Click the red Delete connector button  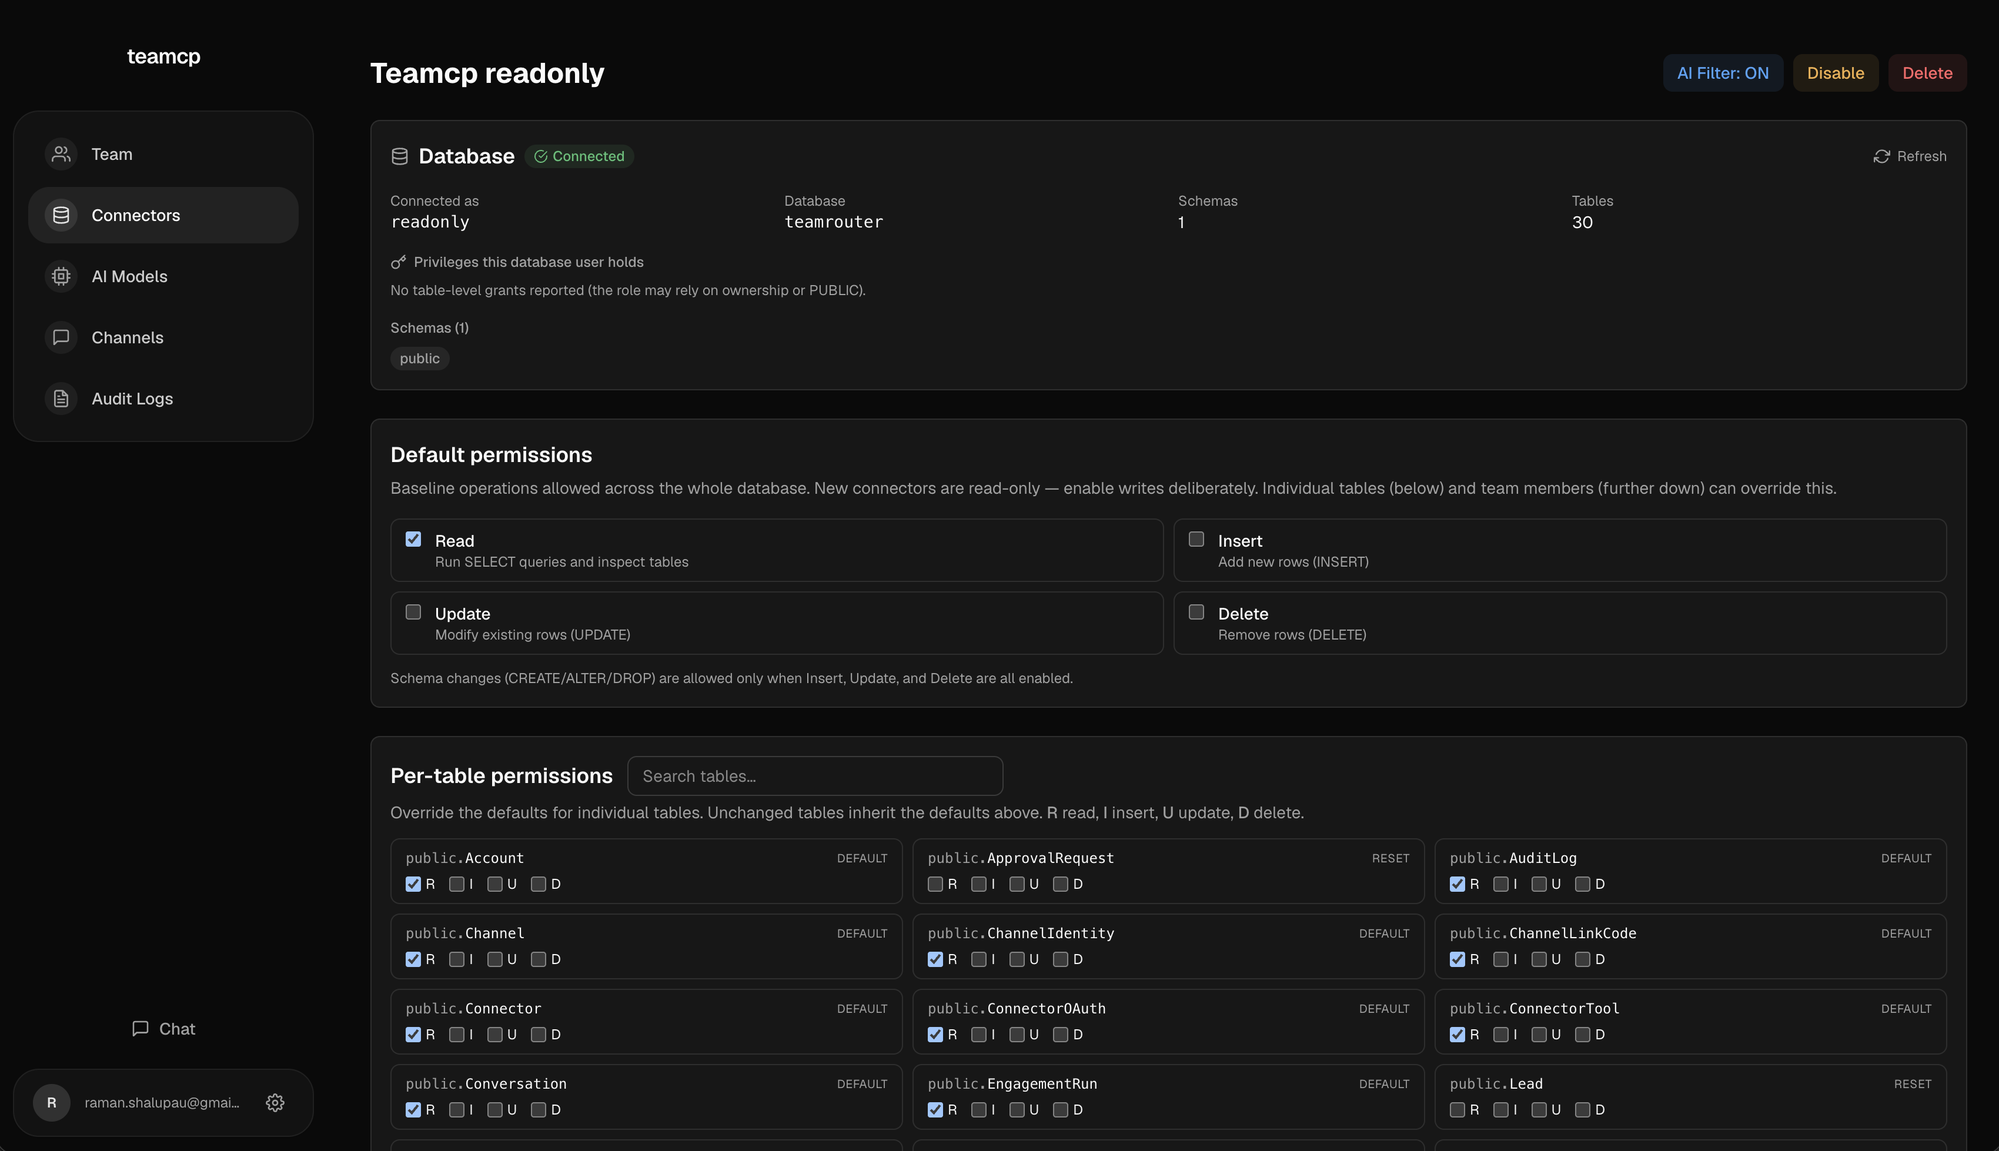click(x=1927, y=73)
